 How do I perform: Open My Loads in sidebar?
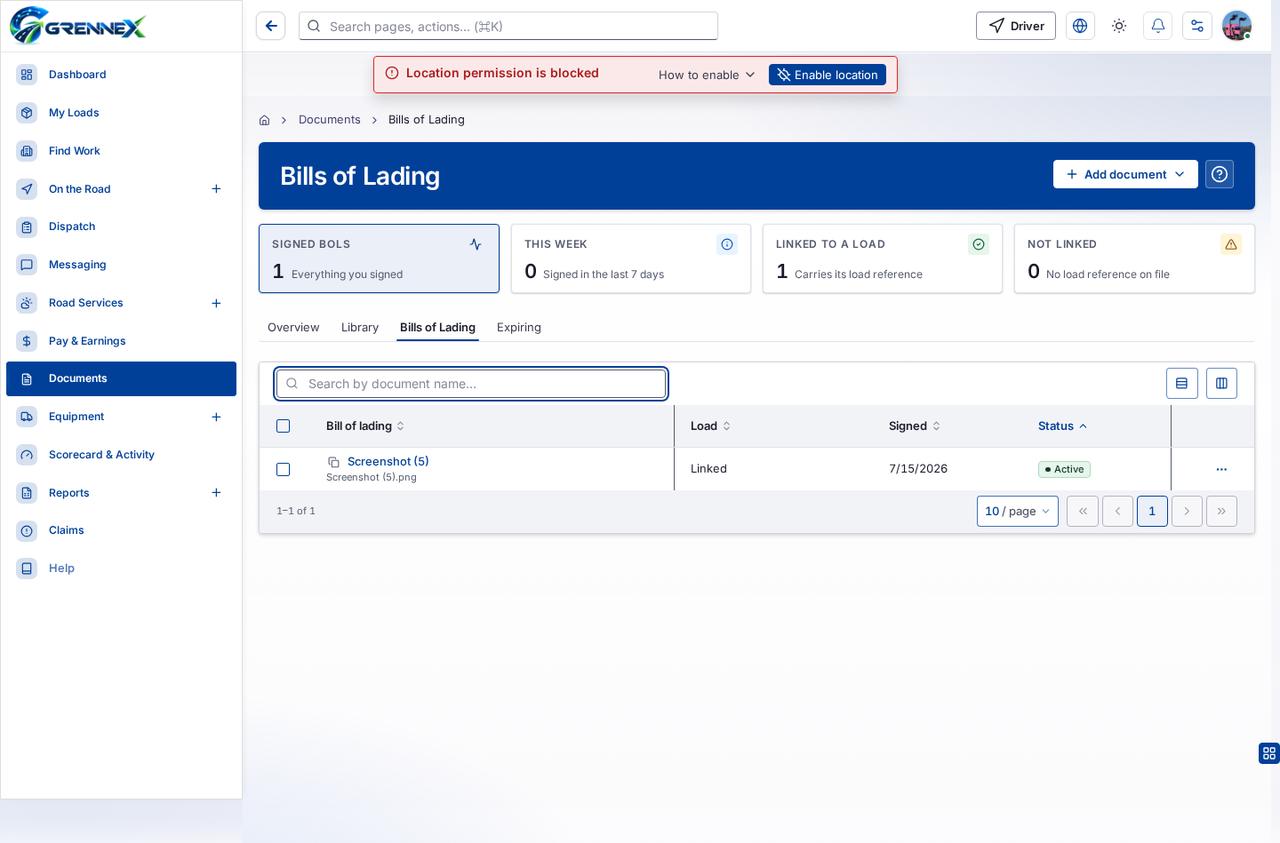click(121, 113)
